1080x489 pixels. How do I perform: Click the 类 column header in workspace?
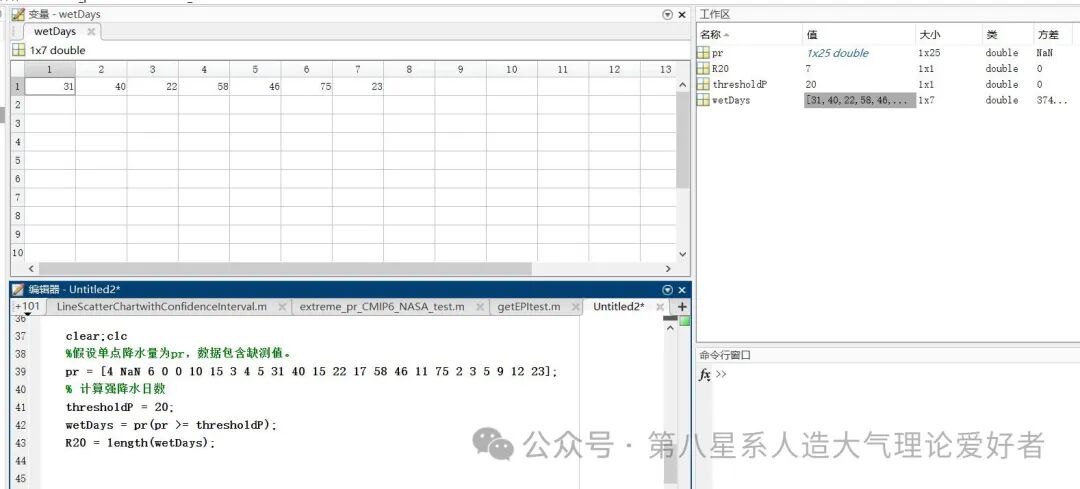(1008, 34)
